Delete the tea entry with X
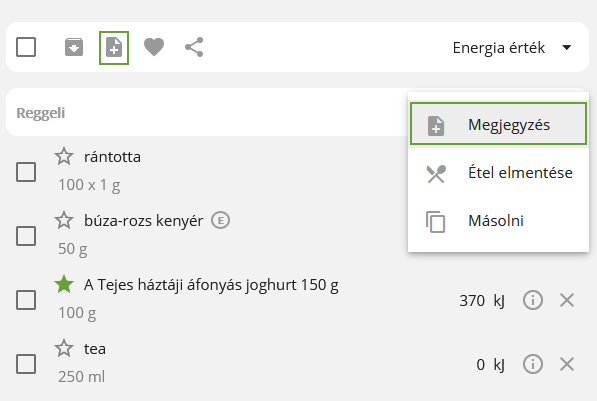The height and width of the screenshot is (401, 597). [x=567, y=364]
